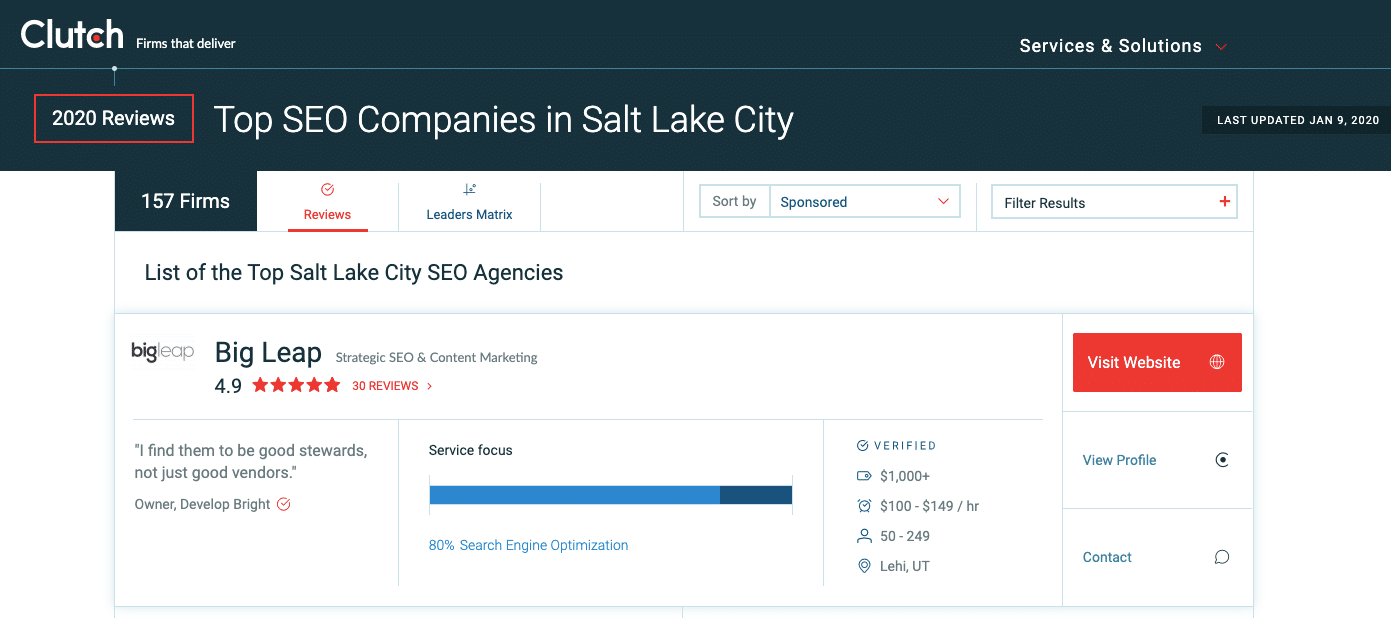Click the Last Updated Jan 9, 2020 label
This screenshot has width=1391, height=618.
[x=1297, y=120]
